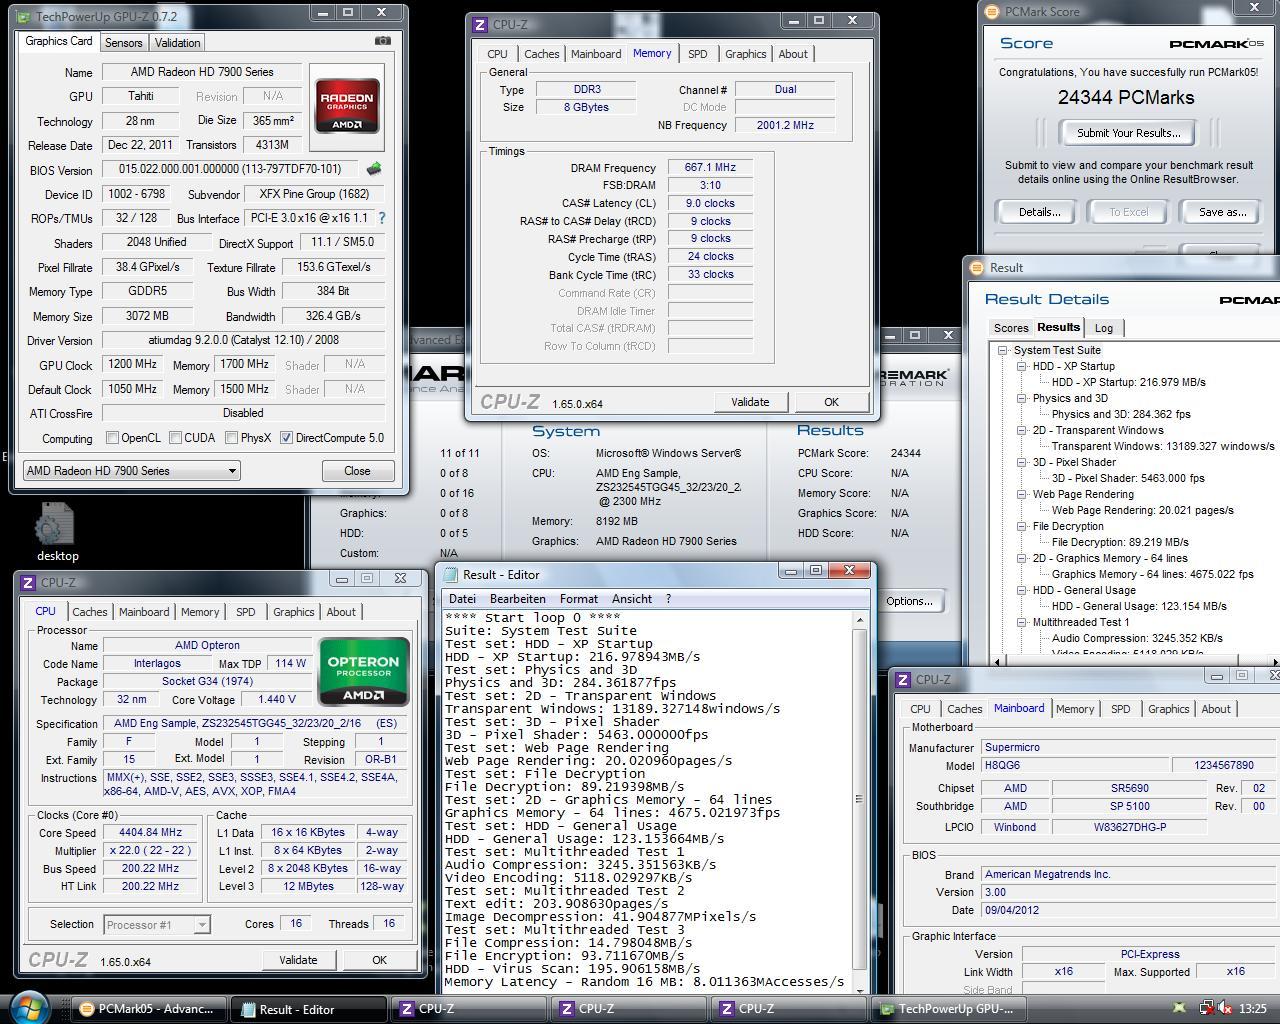The width and height of the screenshot is (1280, 1024).
Task: Collapse the 3D - Pixel Shader node
Action: click(1022, 462)
